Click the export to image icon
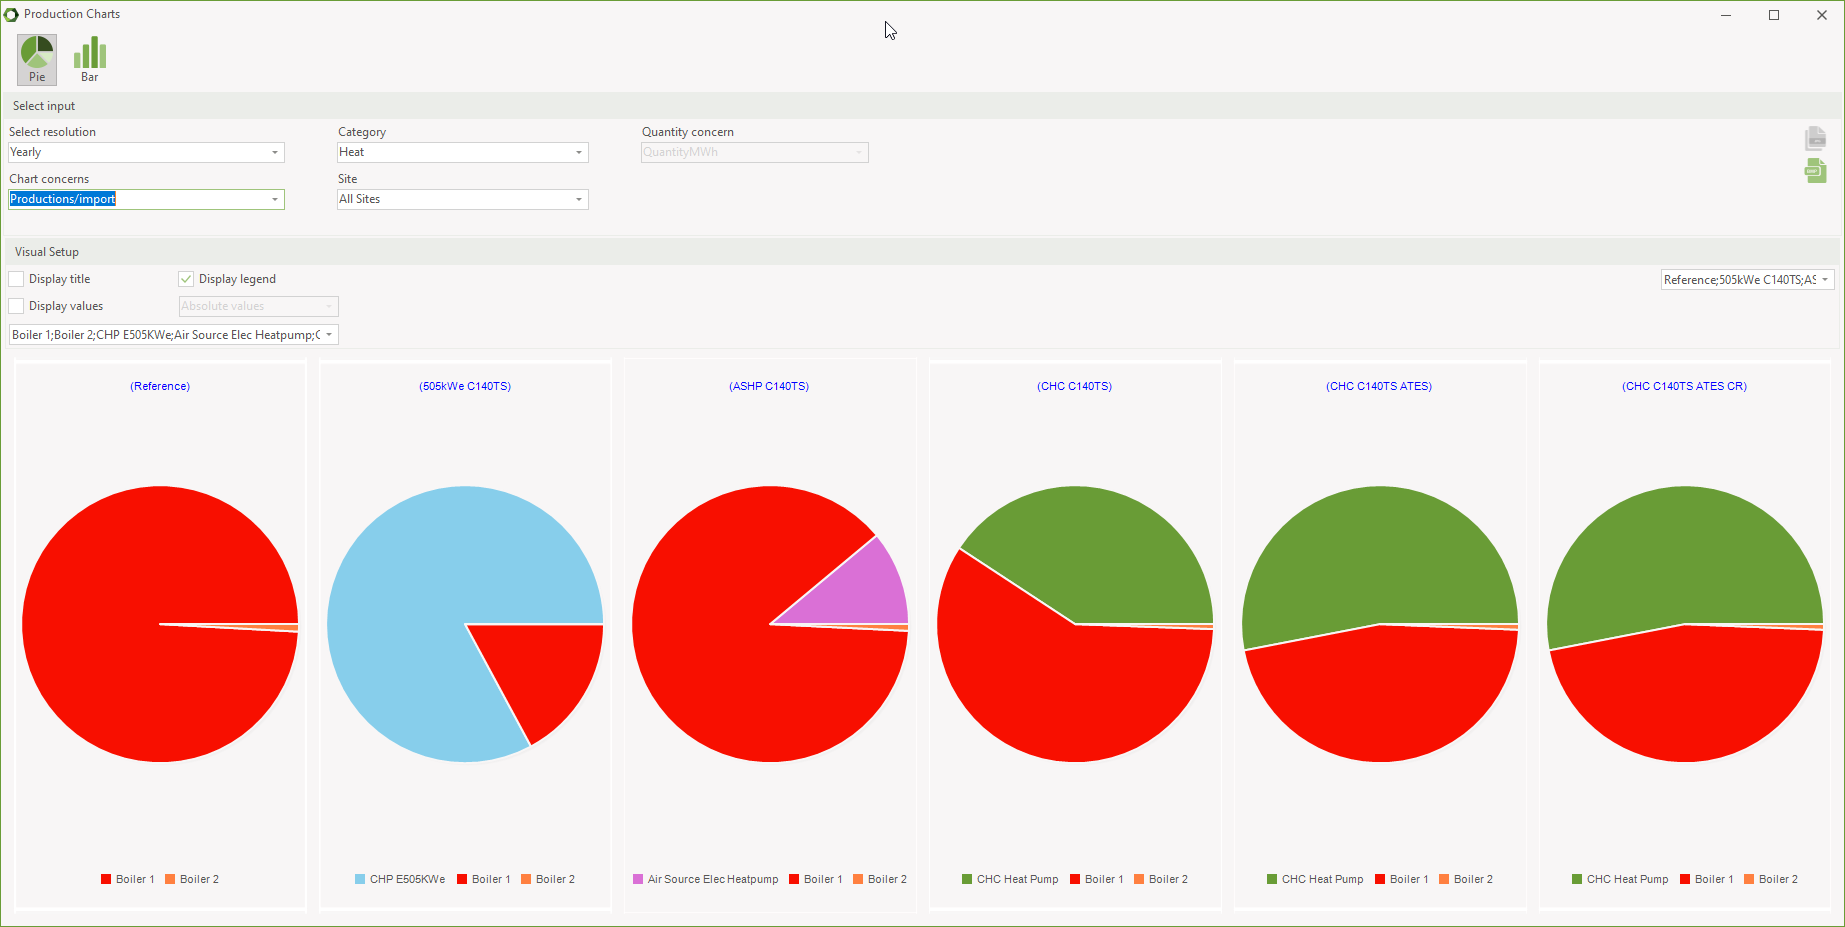 tap(1815, 171)
